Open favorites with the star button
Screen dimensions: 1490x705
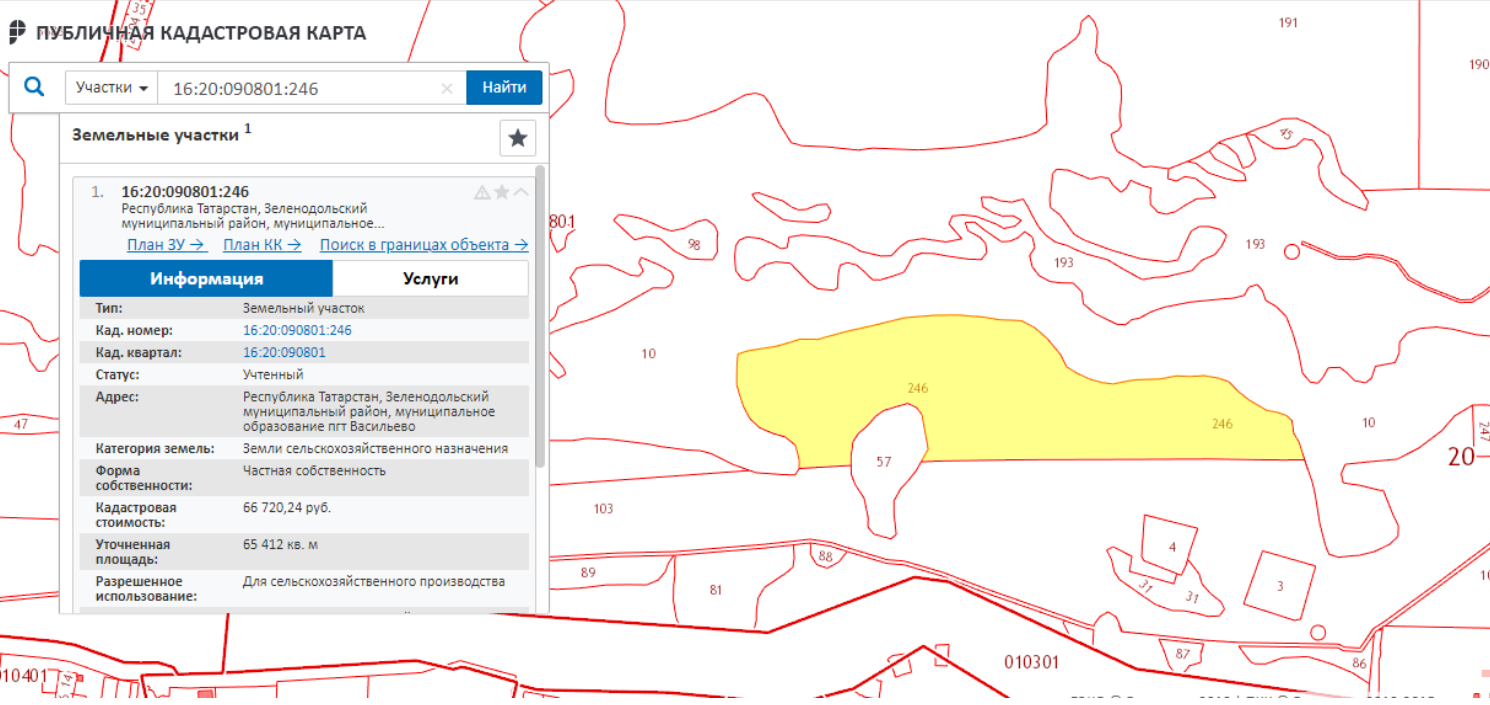[x=518, y=138]
